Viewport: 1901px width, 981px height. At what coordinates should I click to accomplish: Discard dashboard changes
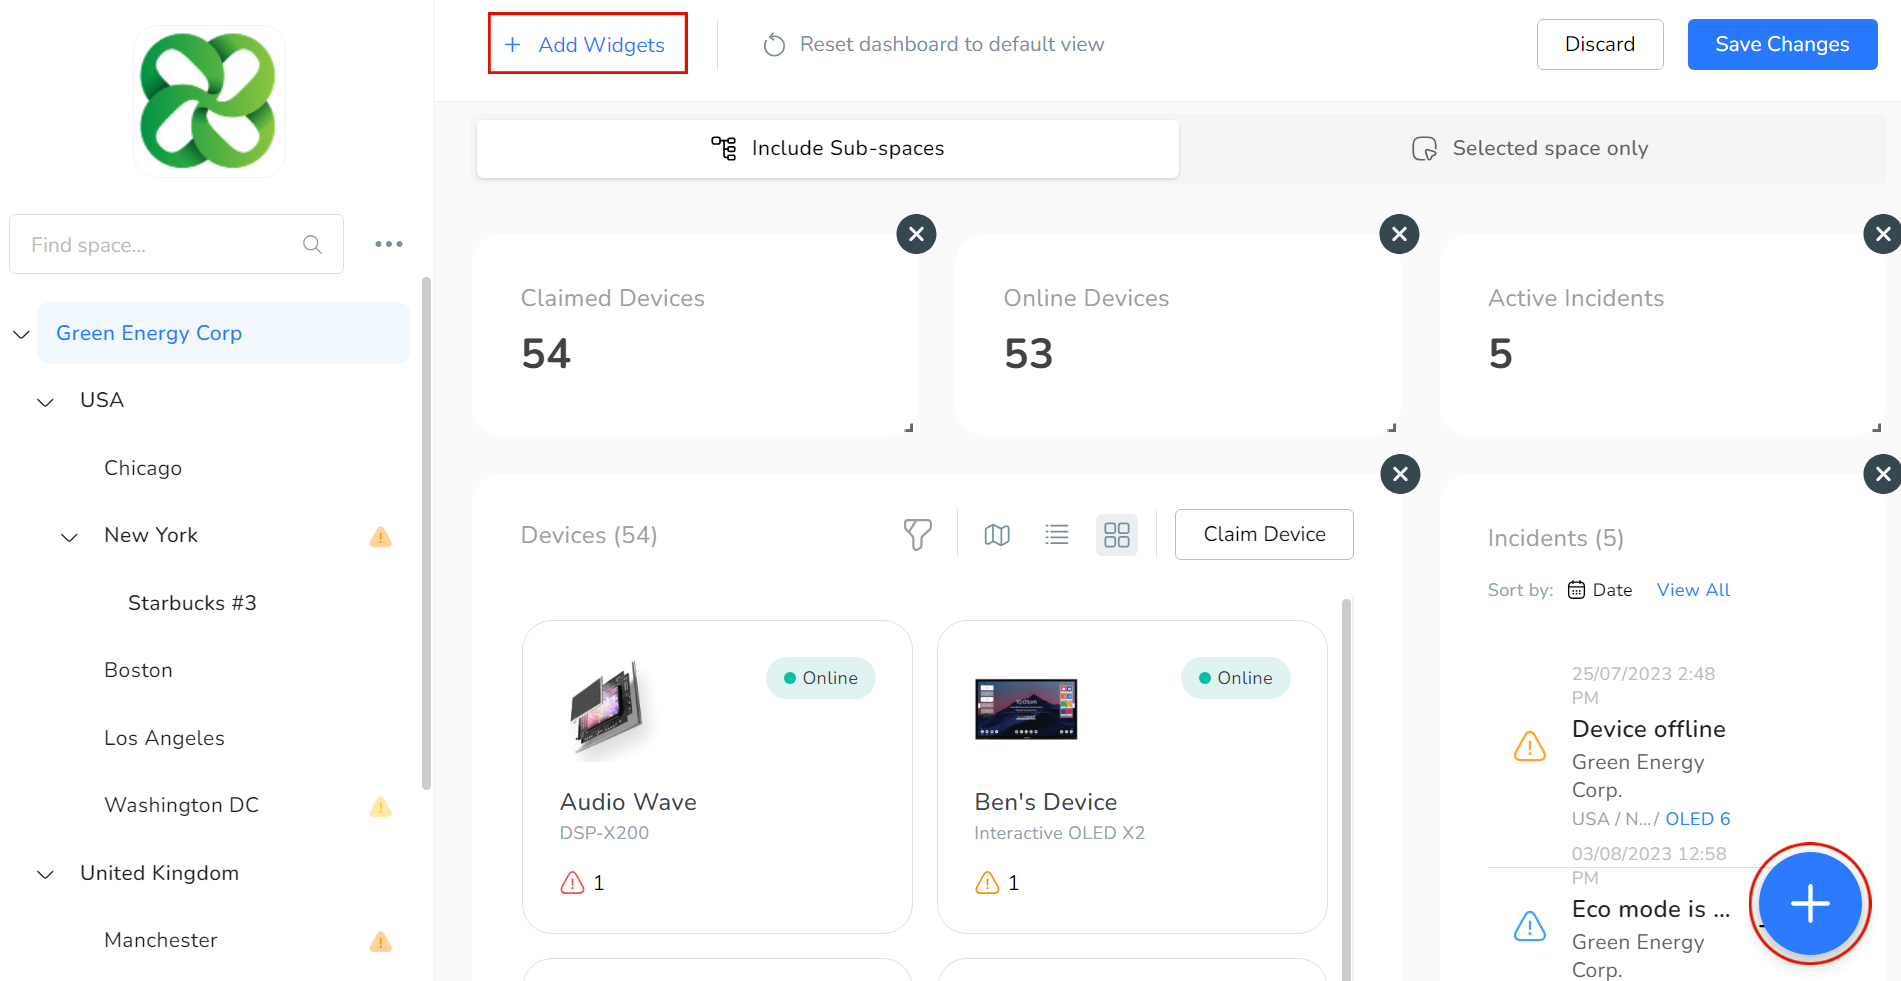pyautogui.click(x=1599, y=44)
